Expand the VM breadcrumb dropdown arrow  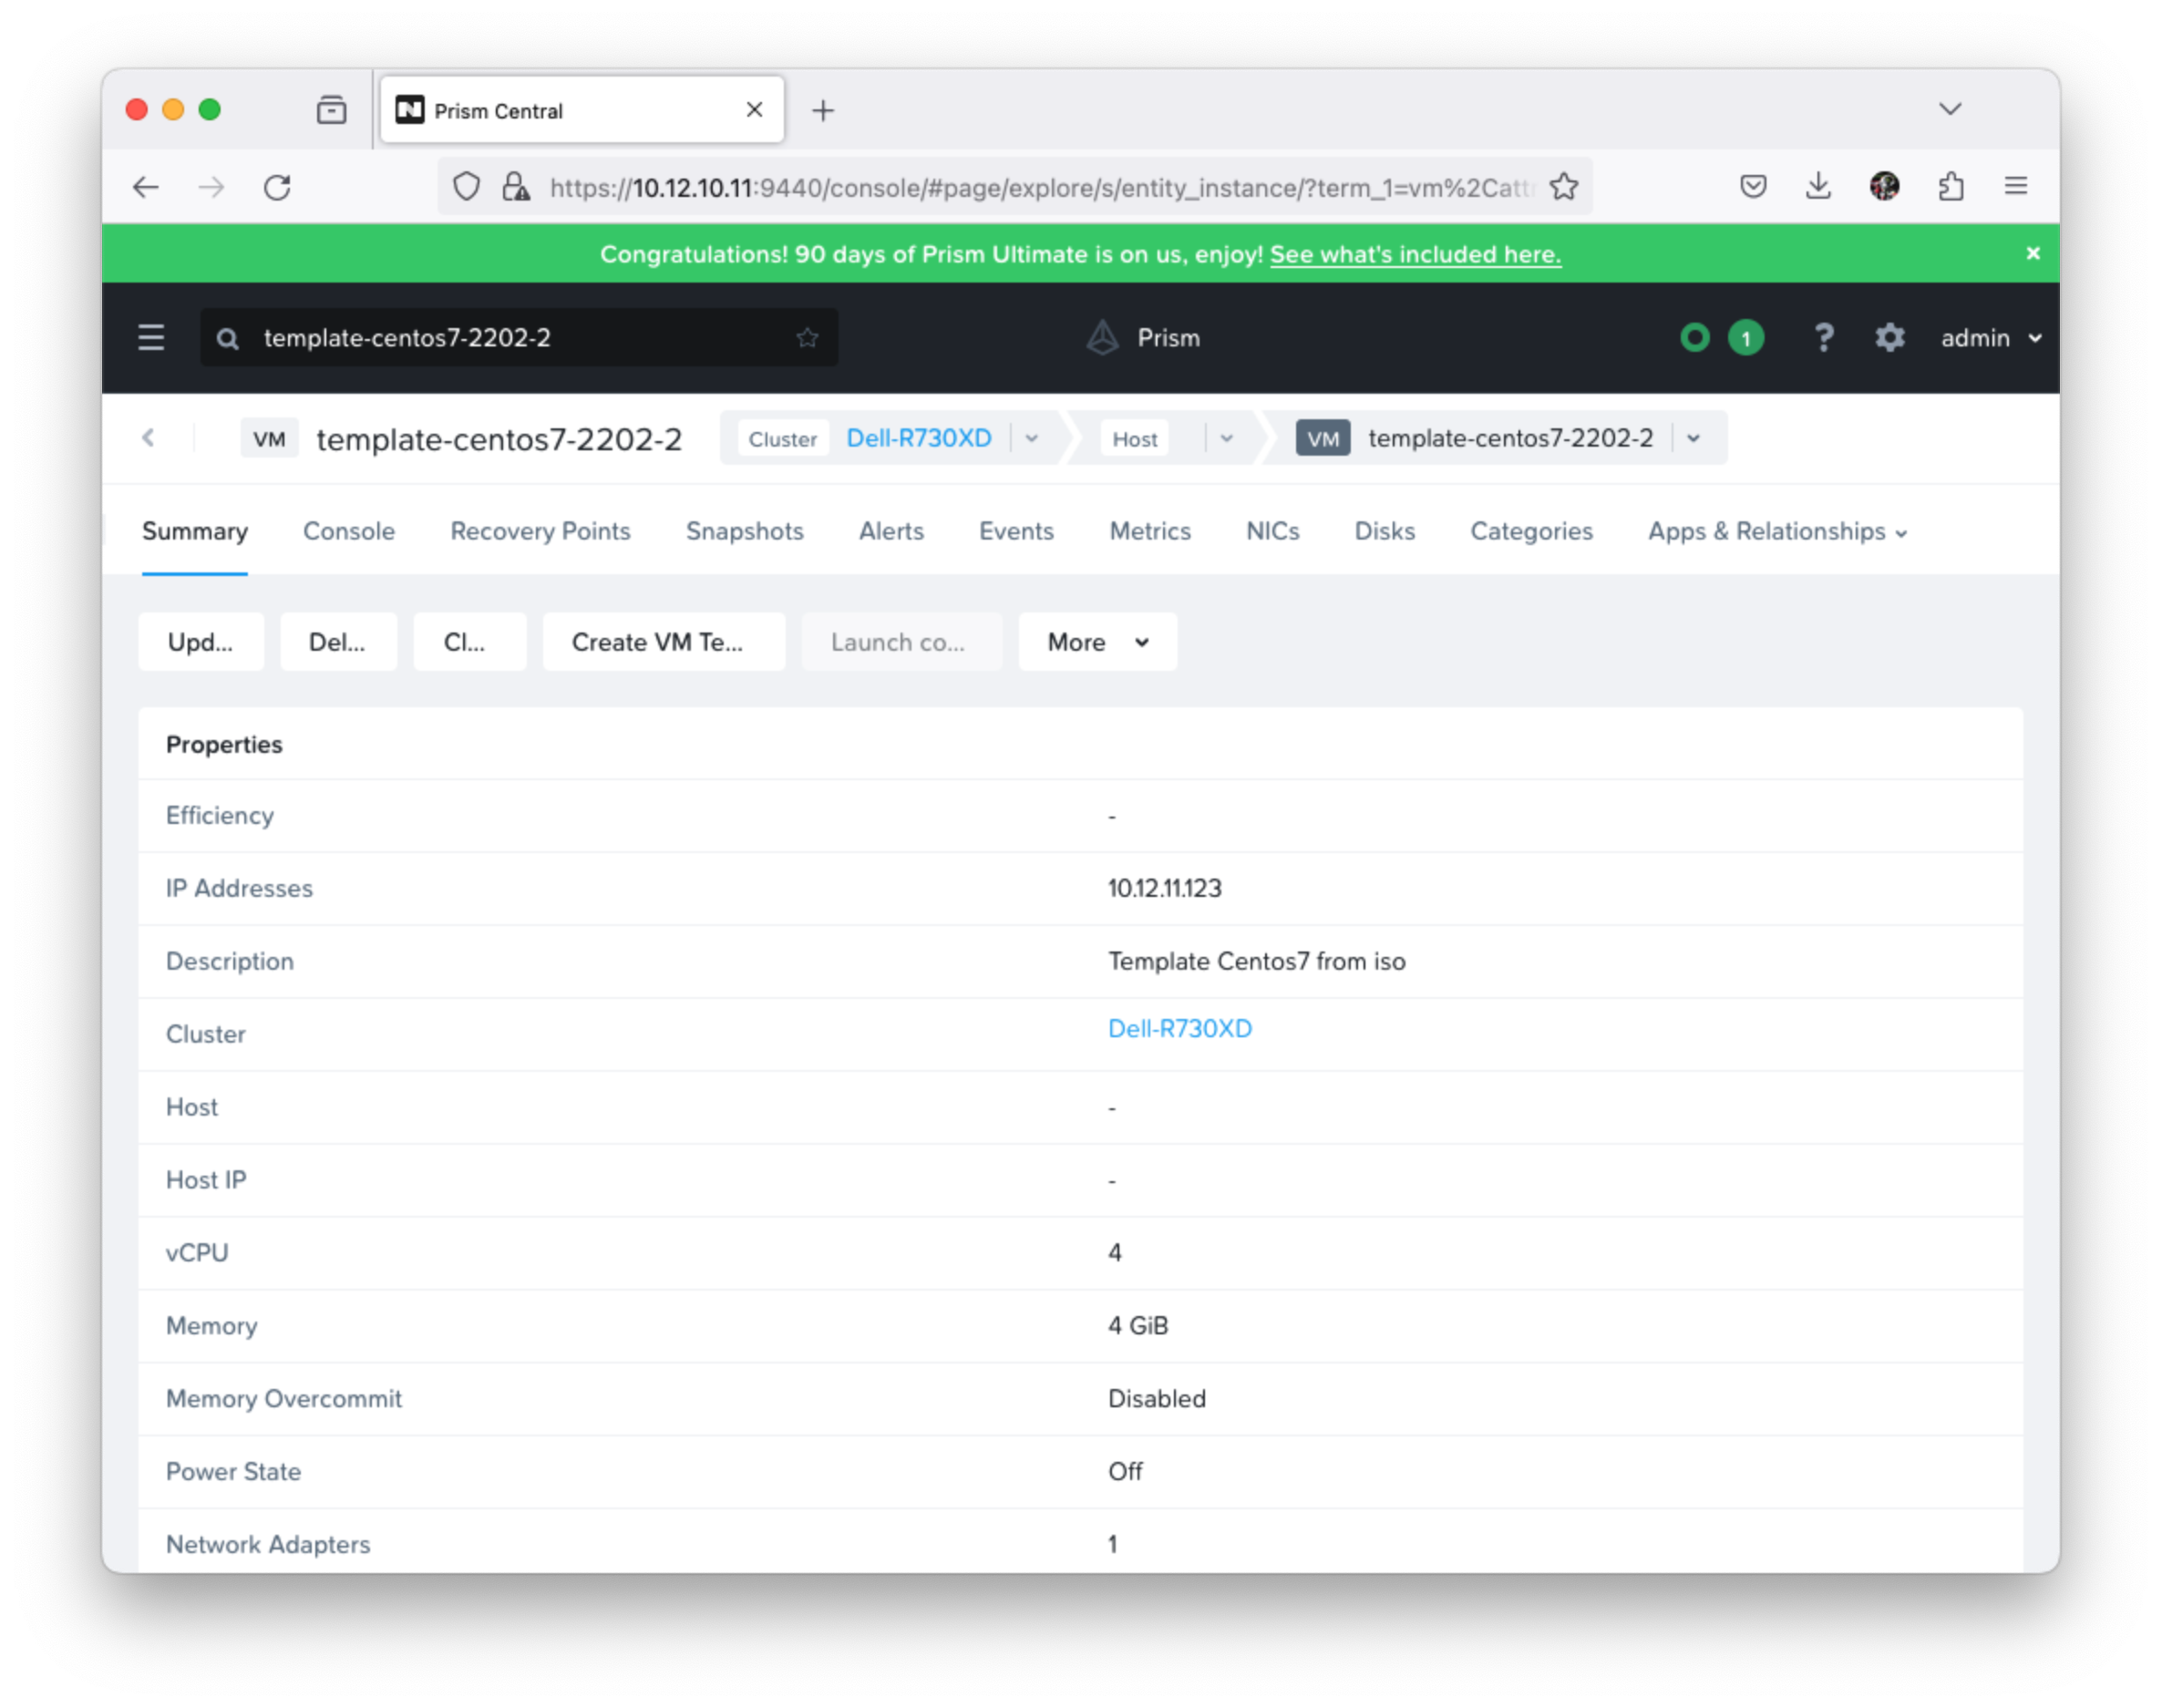[x=1693, y=438]
